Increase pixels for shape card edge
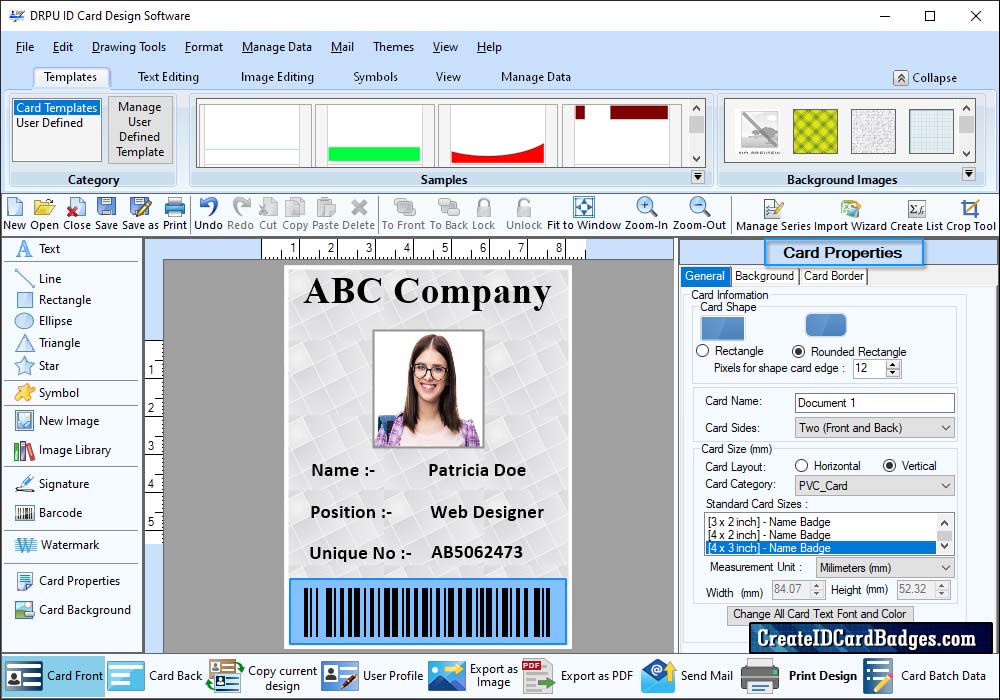This screenshot has height=700, width=1000. pyautogui.click(x=893, y=364)
